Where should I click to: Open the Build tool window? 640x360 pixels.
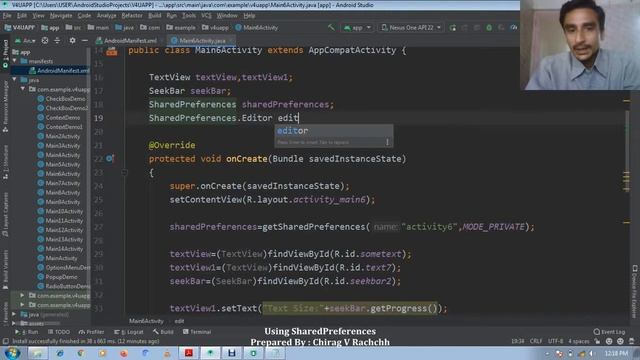click(x=163, y=332)
